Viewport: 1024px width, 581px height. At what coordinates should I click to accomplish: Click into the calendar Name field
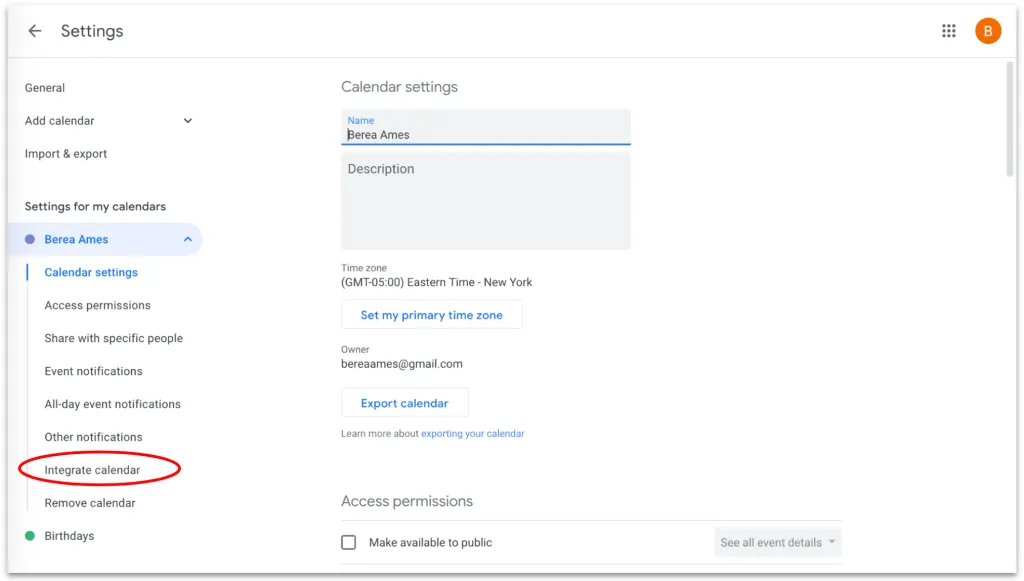pos(486,127)
